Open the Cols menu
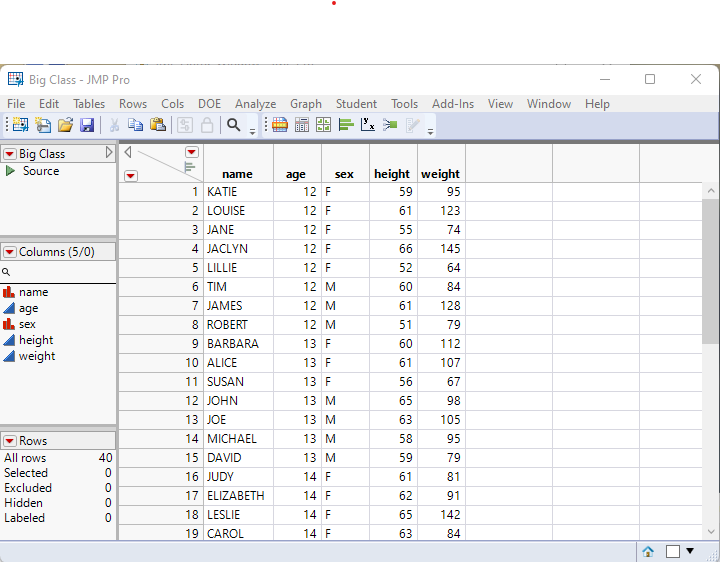This screenshot has width=720, height=562. point(172,104)
